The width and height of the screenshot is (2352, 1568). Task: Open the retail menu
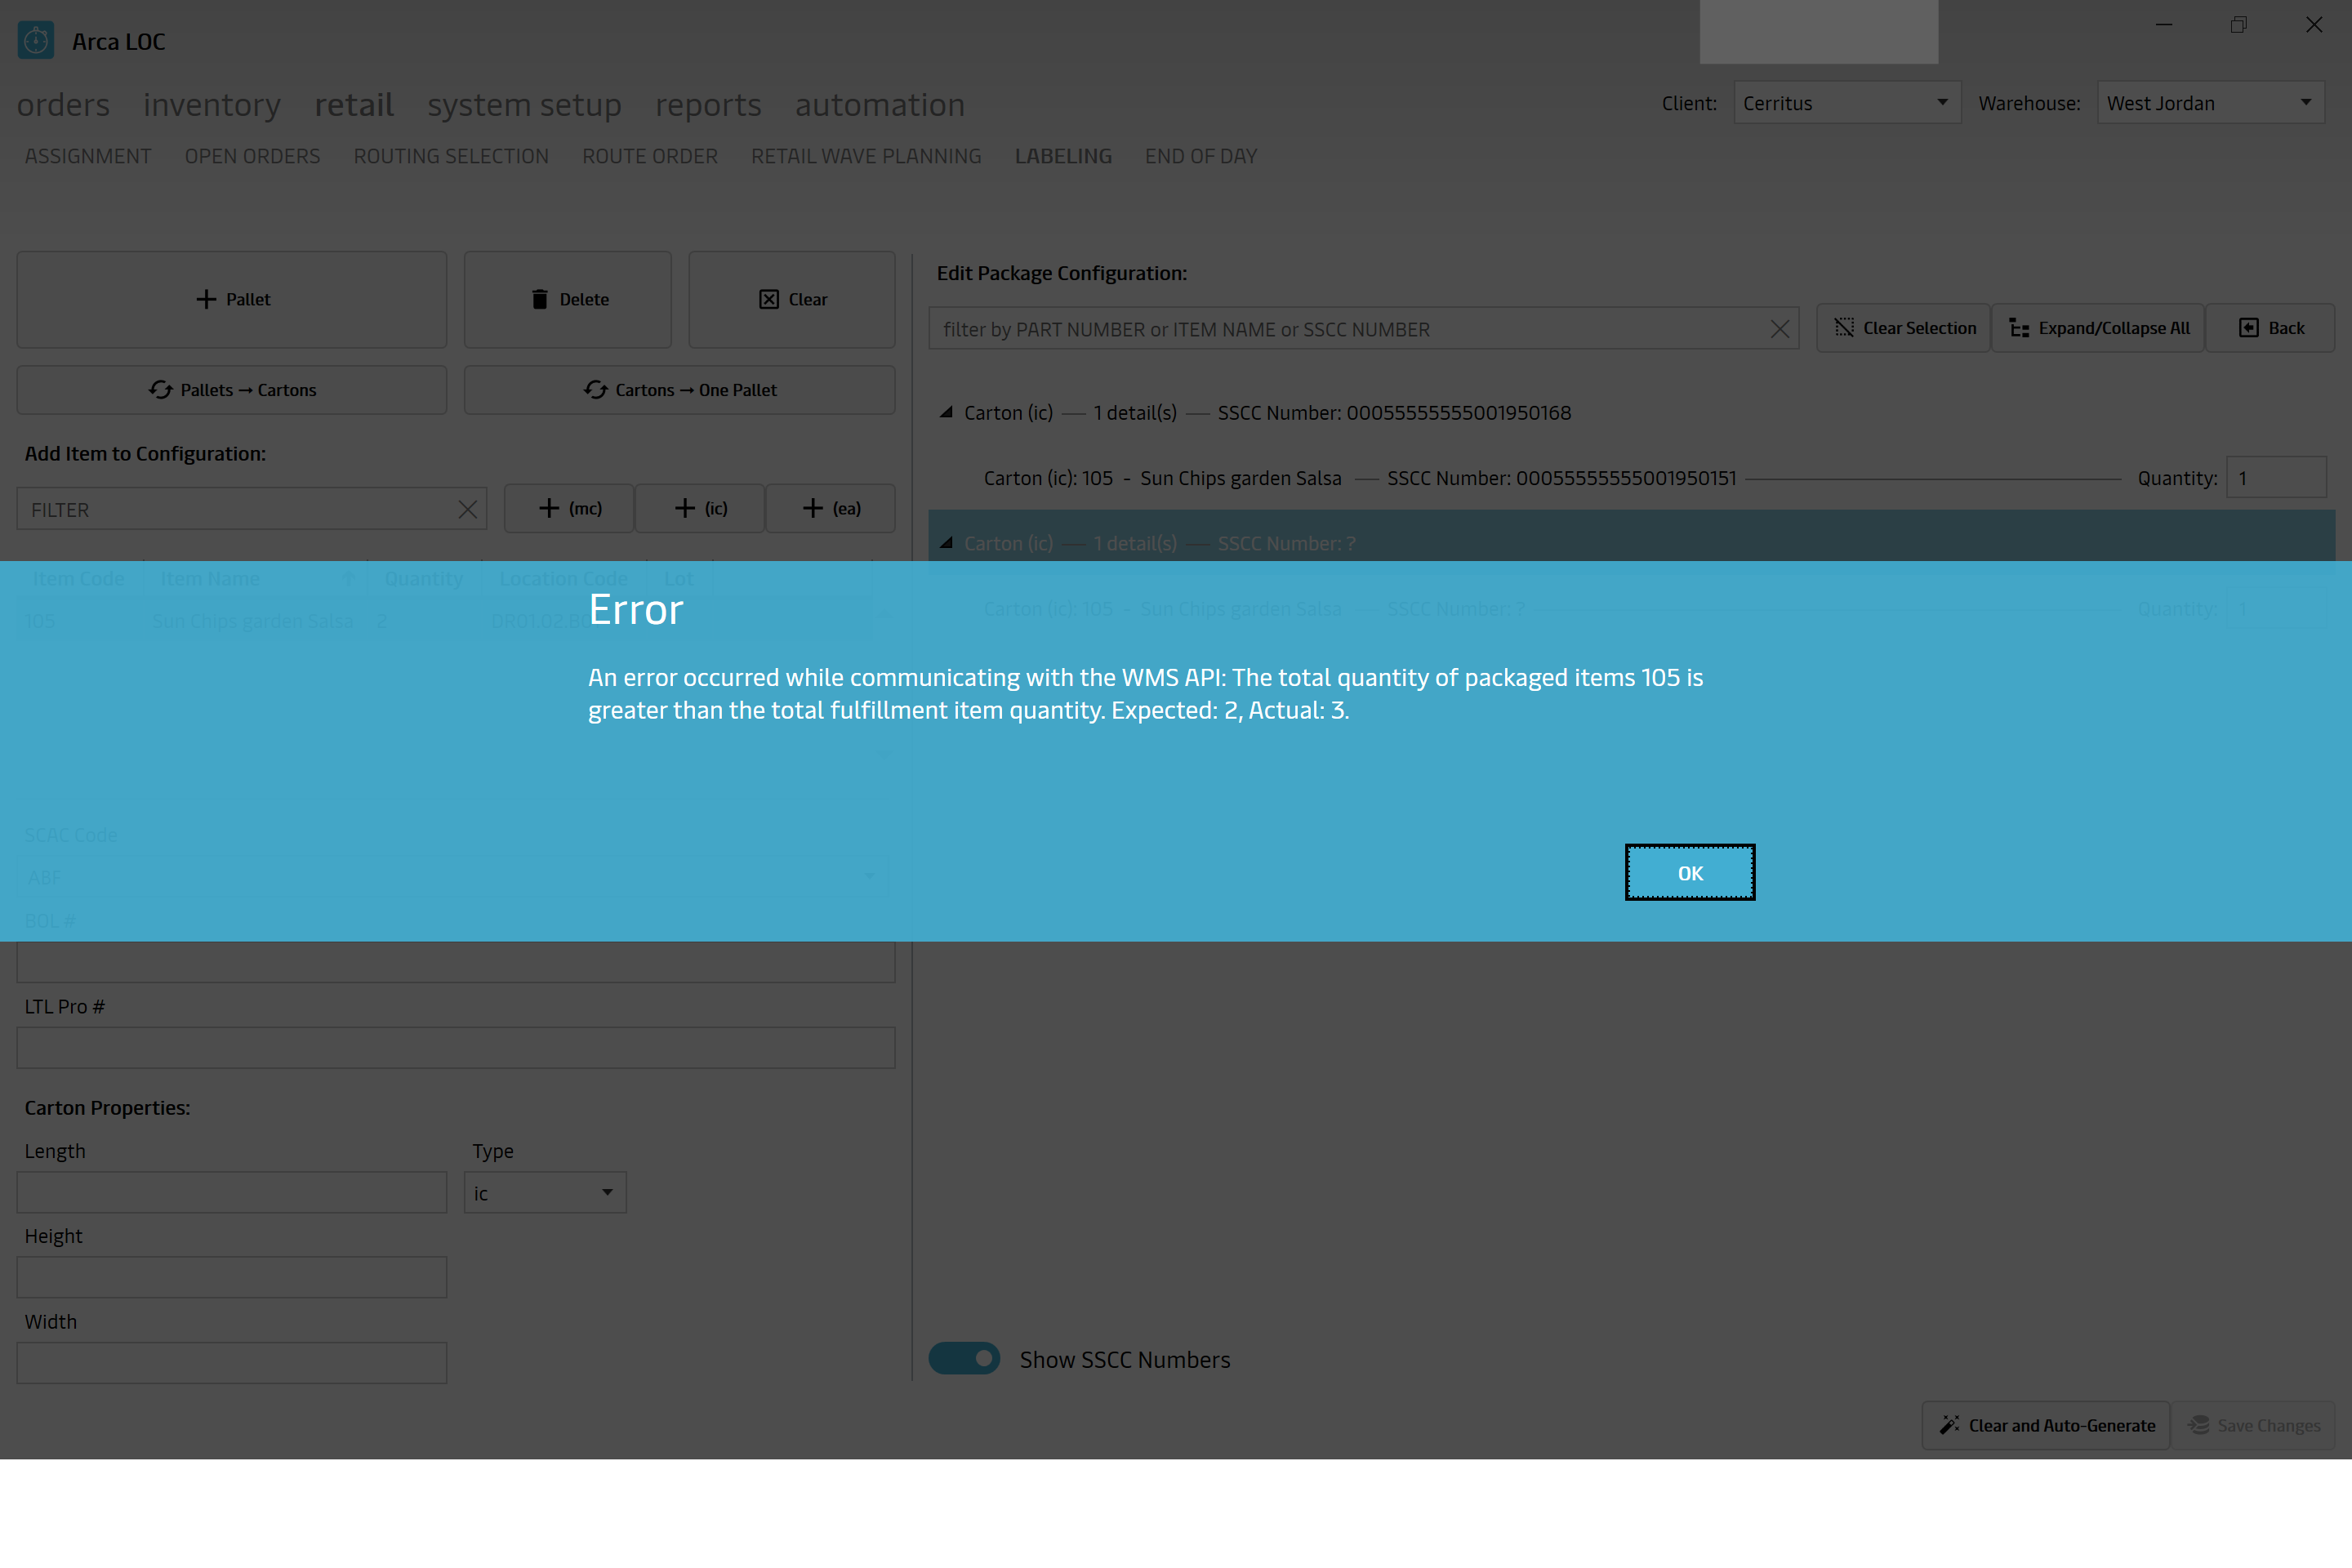tap(354, 105)
